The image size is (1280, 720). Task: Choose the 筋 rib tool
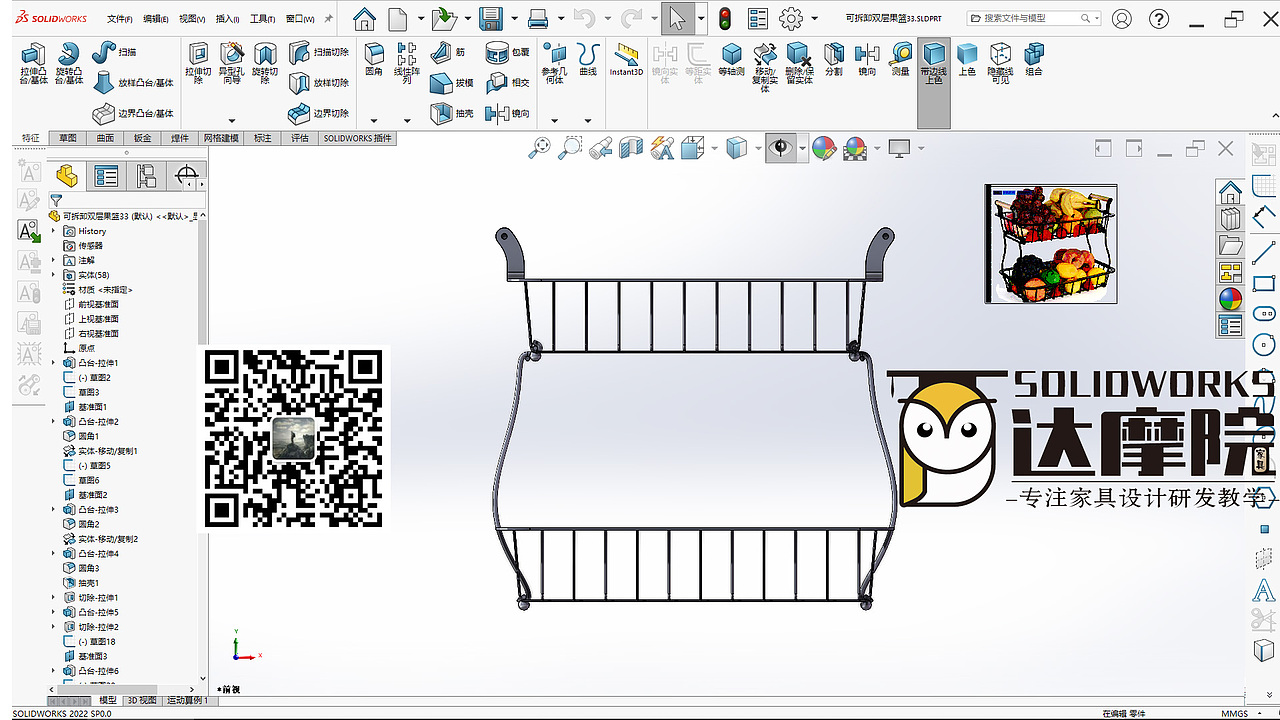447,53
